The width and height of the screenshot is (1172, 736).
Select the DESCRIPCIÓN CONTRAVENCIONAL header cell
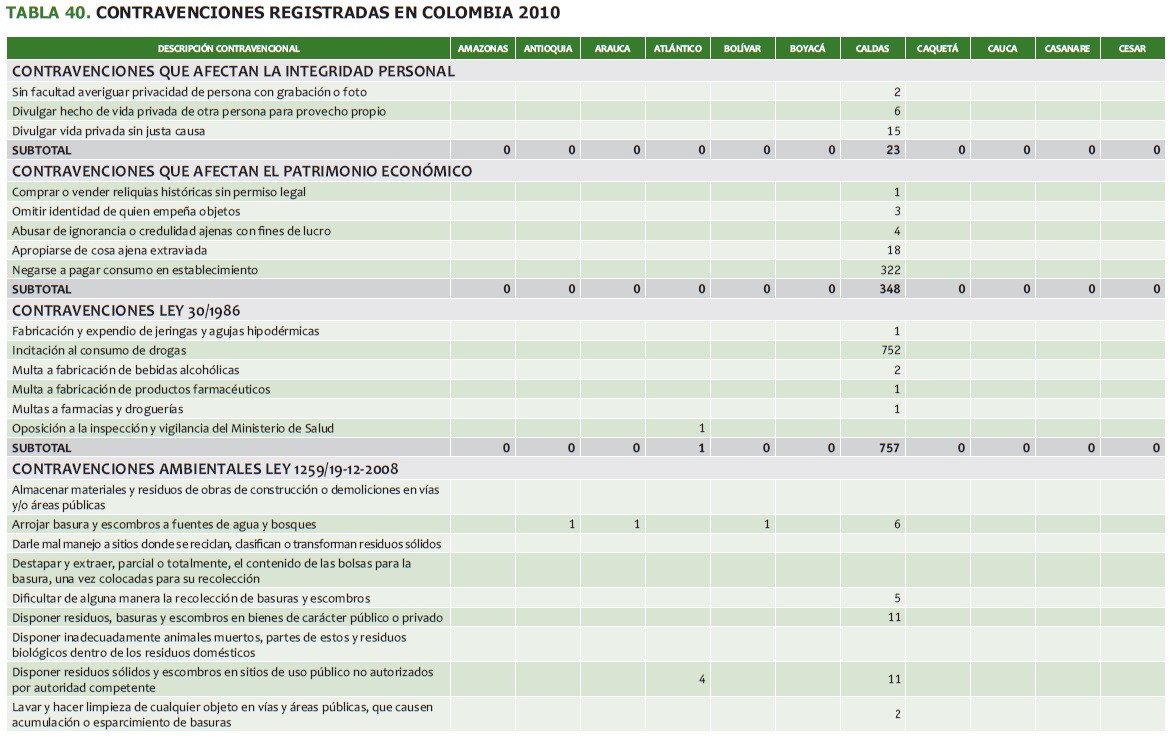click(229, 48)
